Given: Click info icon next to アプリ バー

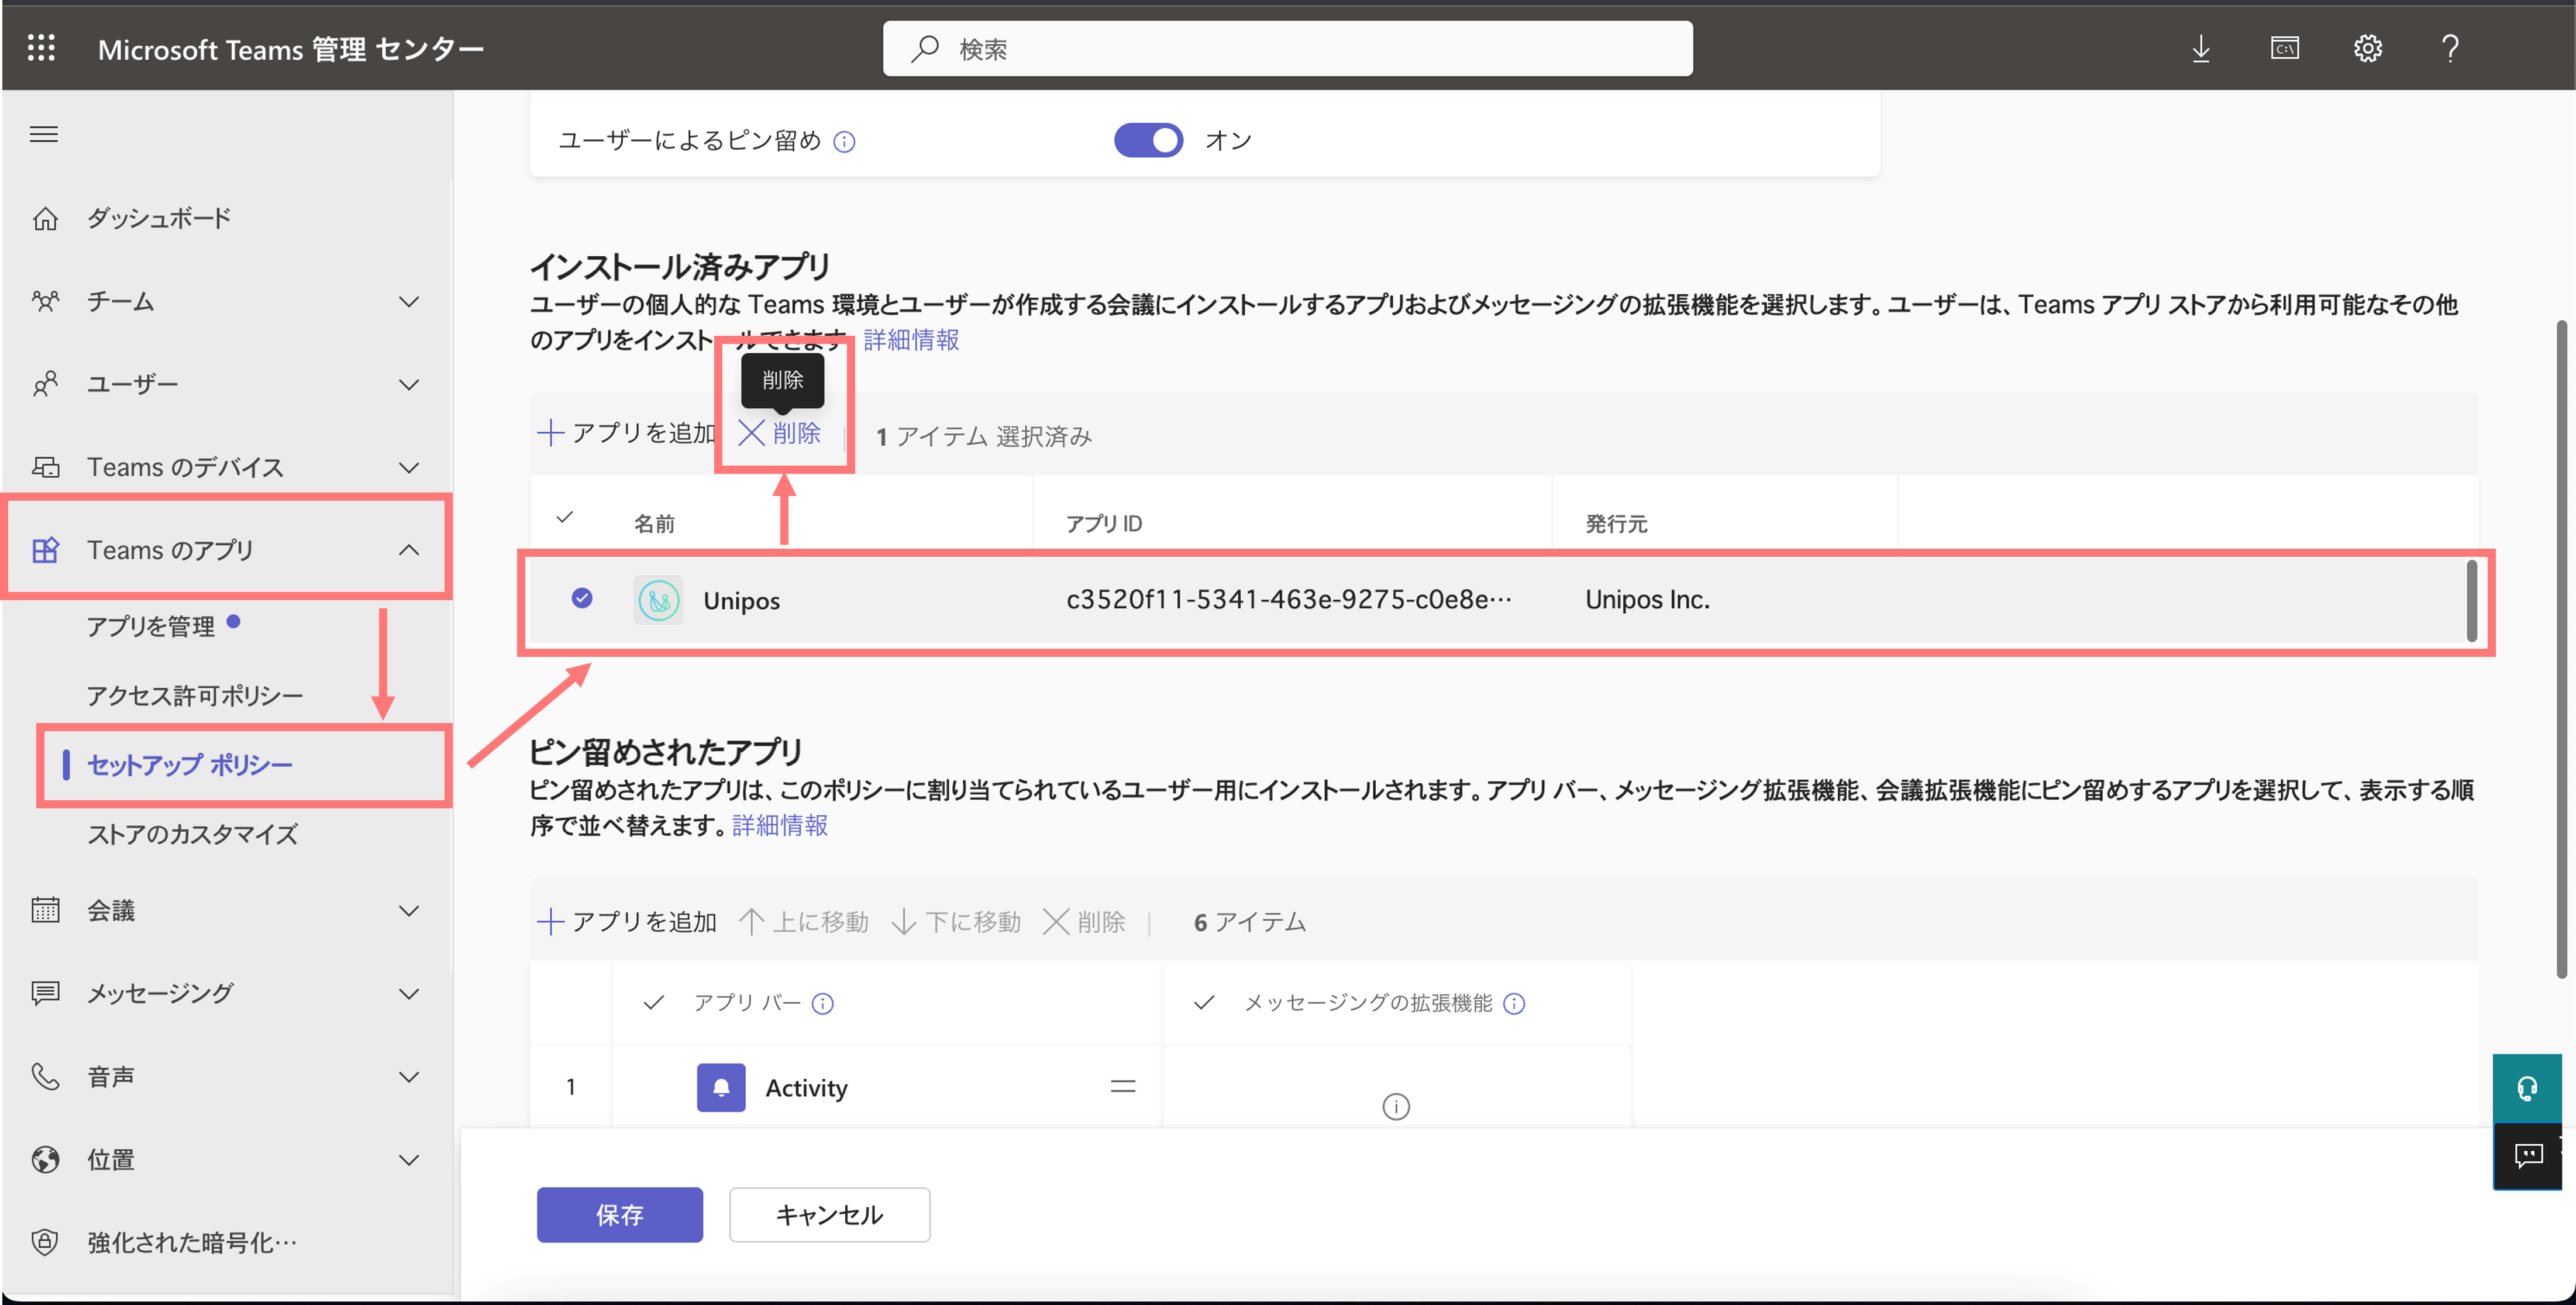Looking at the screenshot, I should (x=822, y=1003).
